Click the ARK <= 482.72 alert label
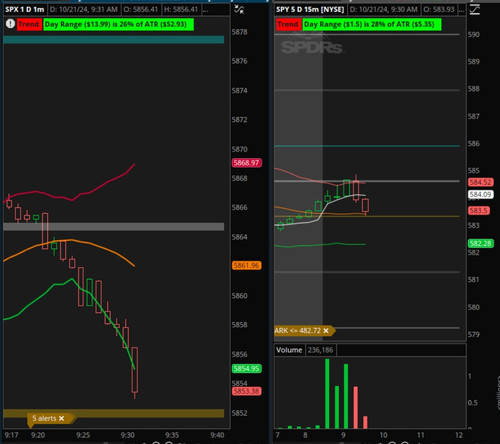This screenshot has height=444, width=500. (297, 330)
